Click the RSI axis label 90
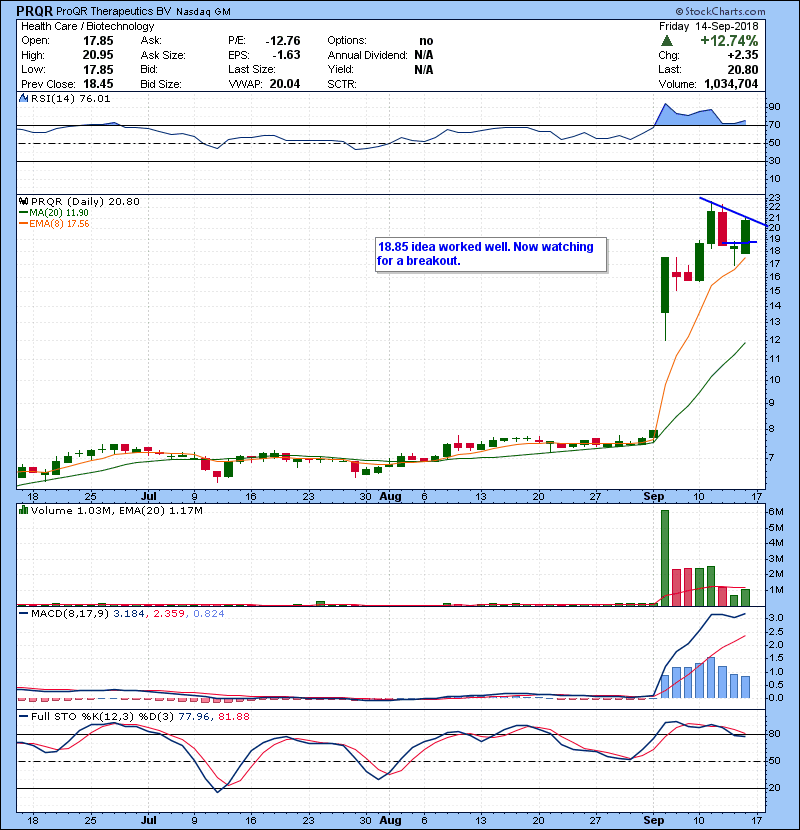Viewport: 800px width, 830px height. tap(774, 107)
